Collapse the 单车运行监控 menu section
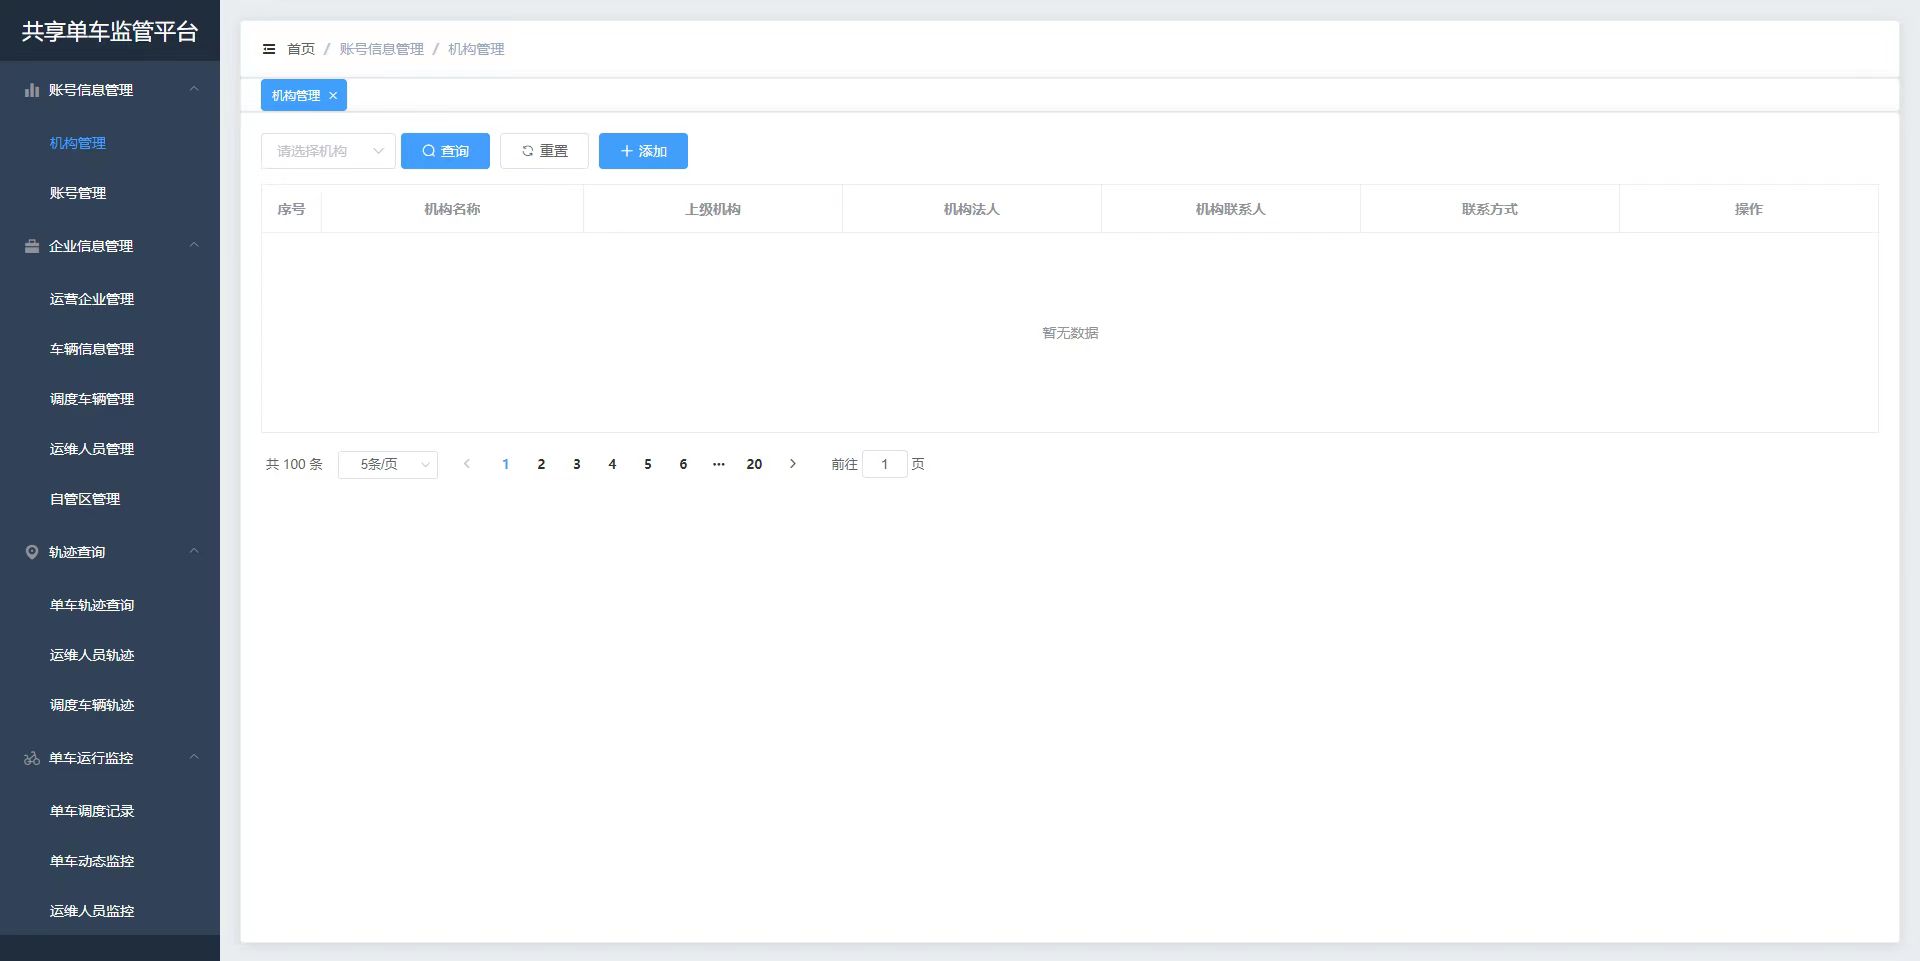This screenshot has height=961, width=1920. (x=194, y=757)
